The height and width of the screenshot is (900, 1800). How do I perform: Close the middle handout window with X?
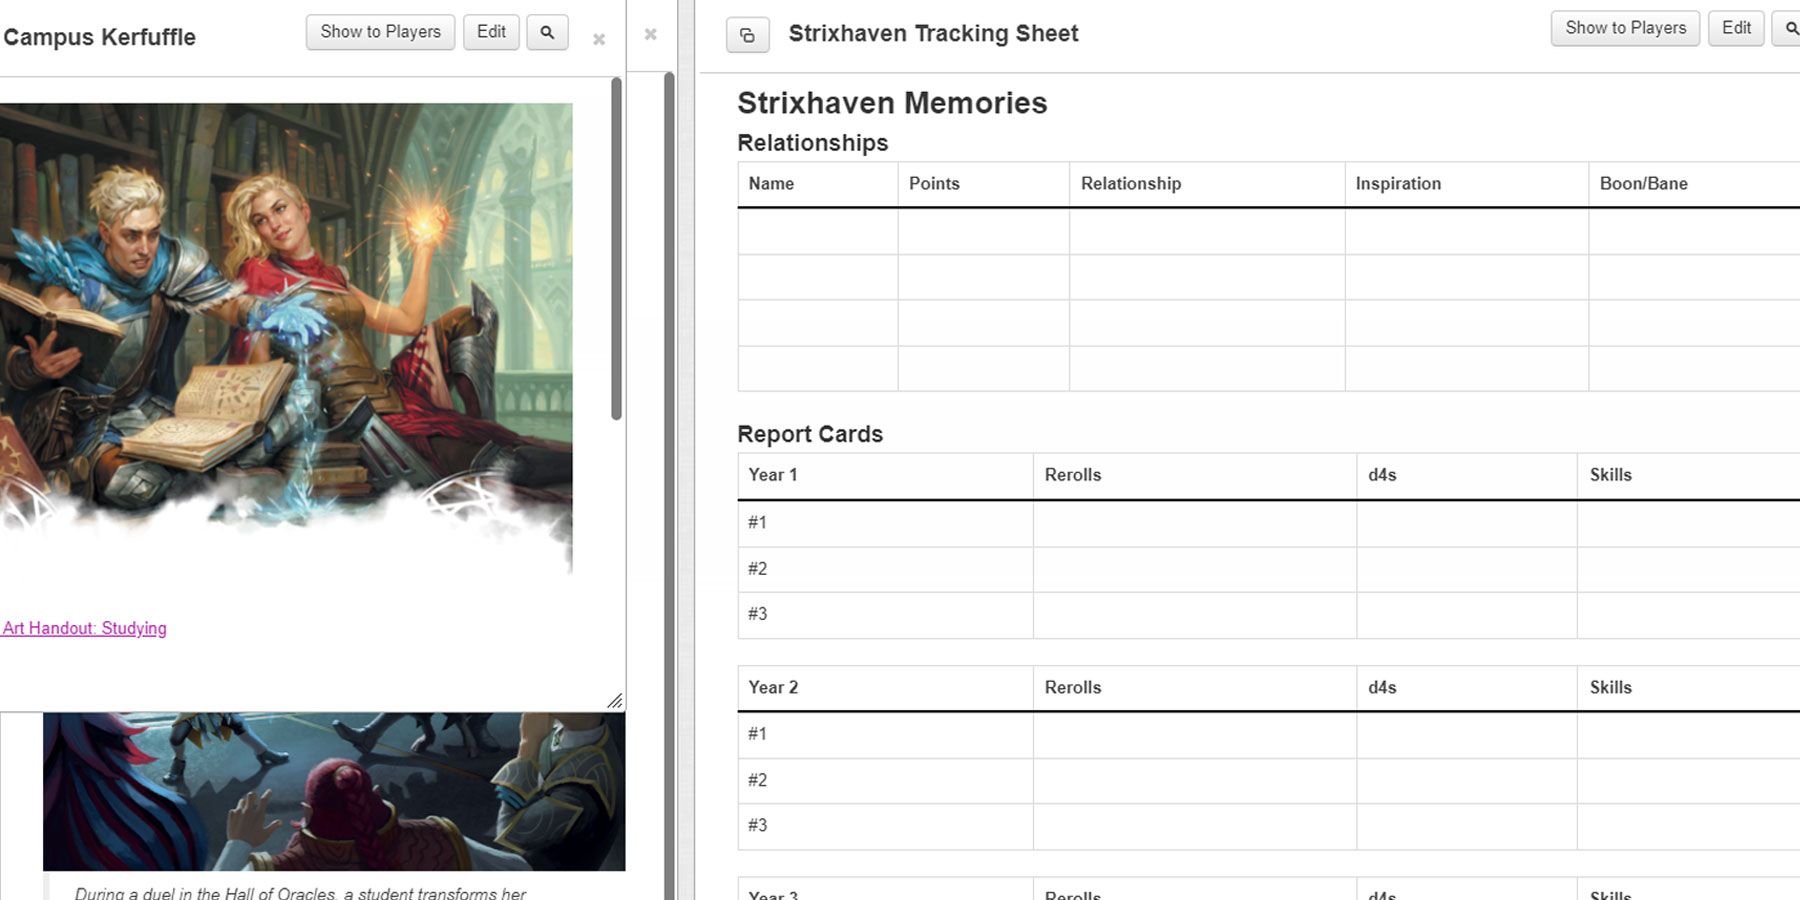[x=650, y=34]
